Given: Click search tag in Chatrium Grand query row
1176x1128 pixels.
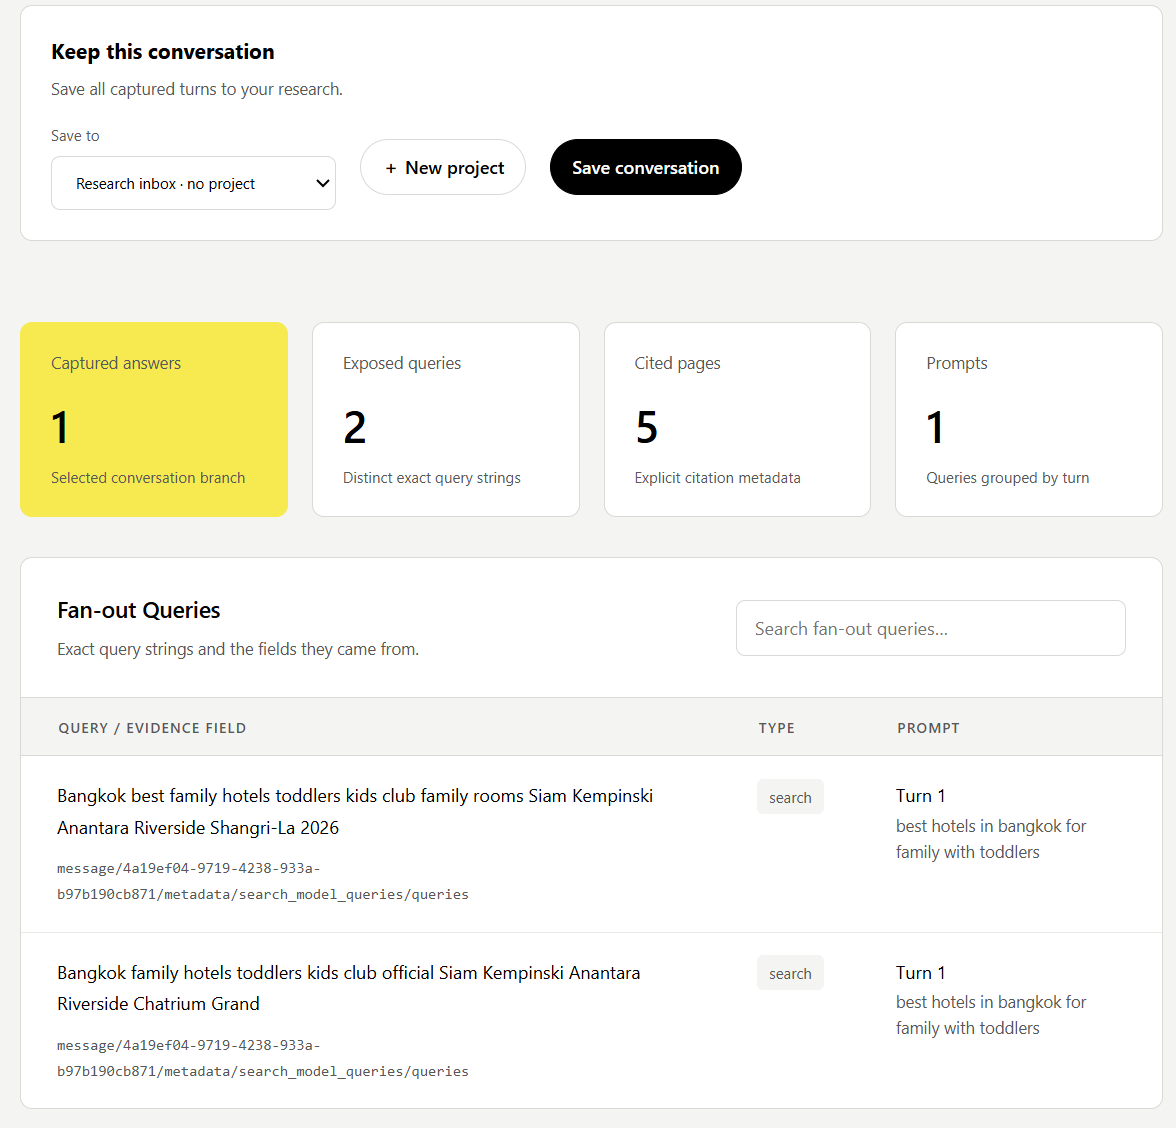Looking at the screenshot, I should (x=790, y=974).
